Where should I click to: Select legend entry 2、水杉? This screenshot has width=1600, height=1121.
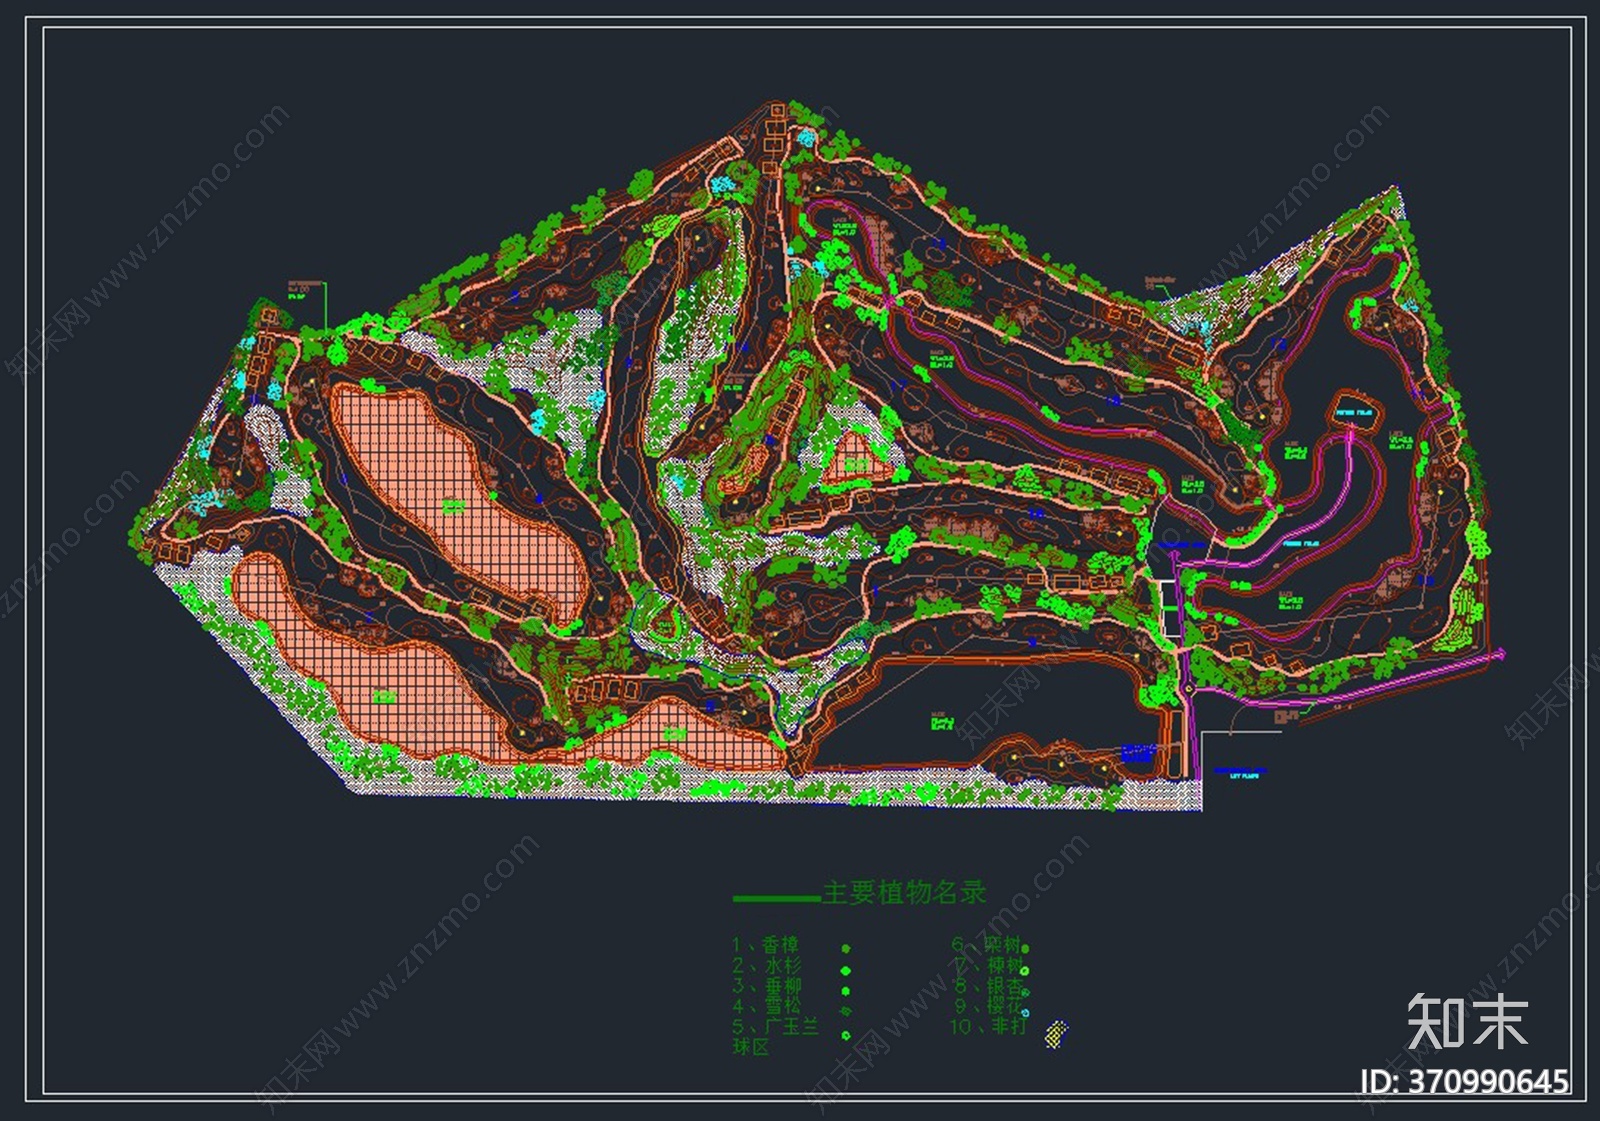point(766,966)
